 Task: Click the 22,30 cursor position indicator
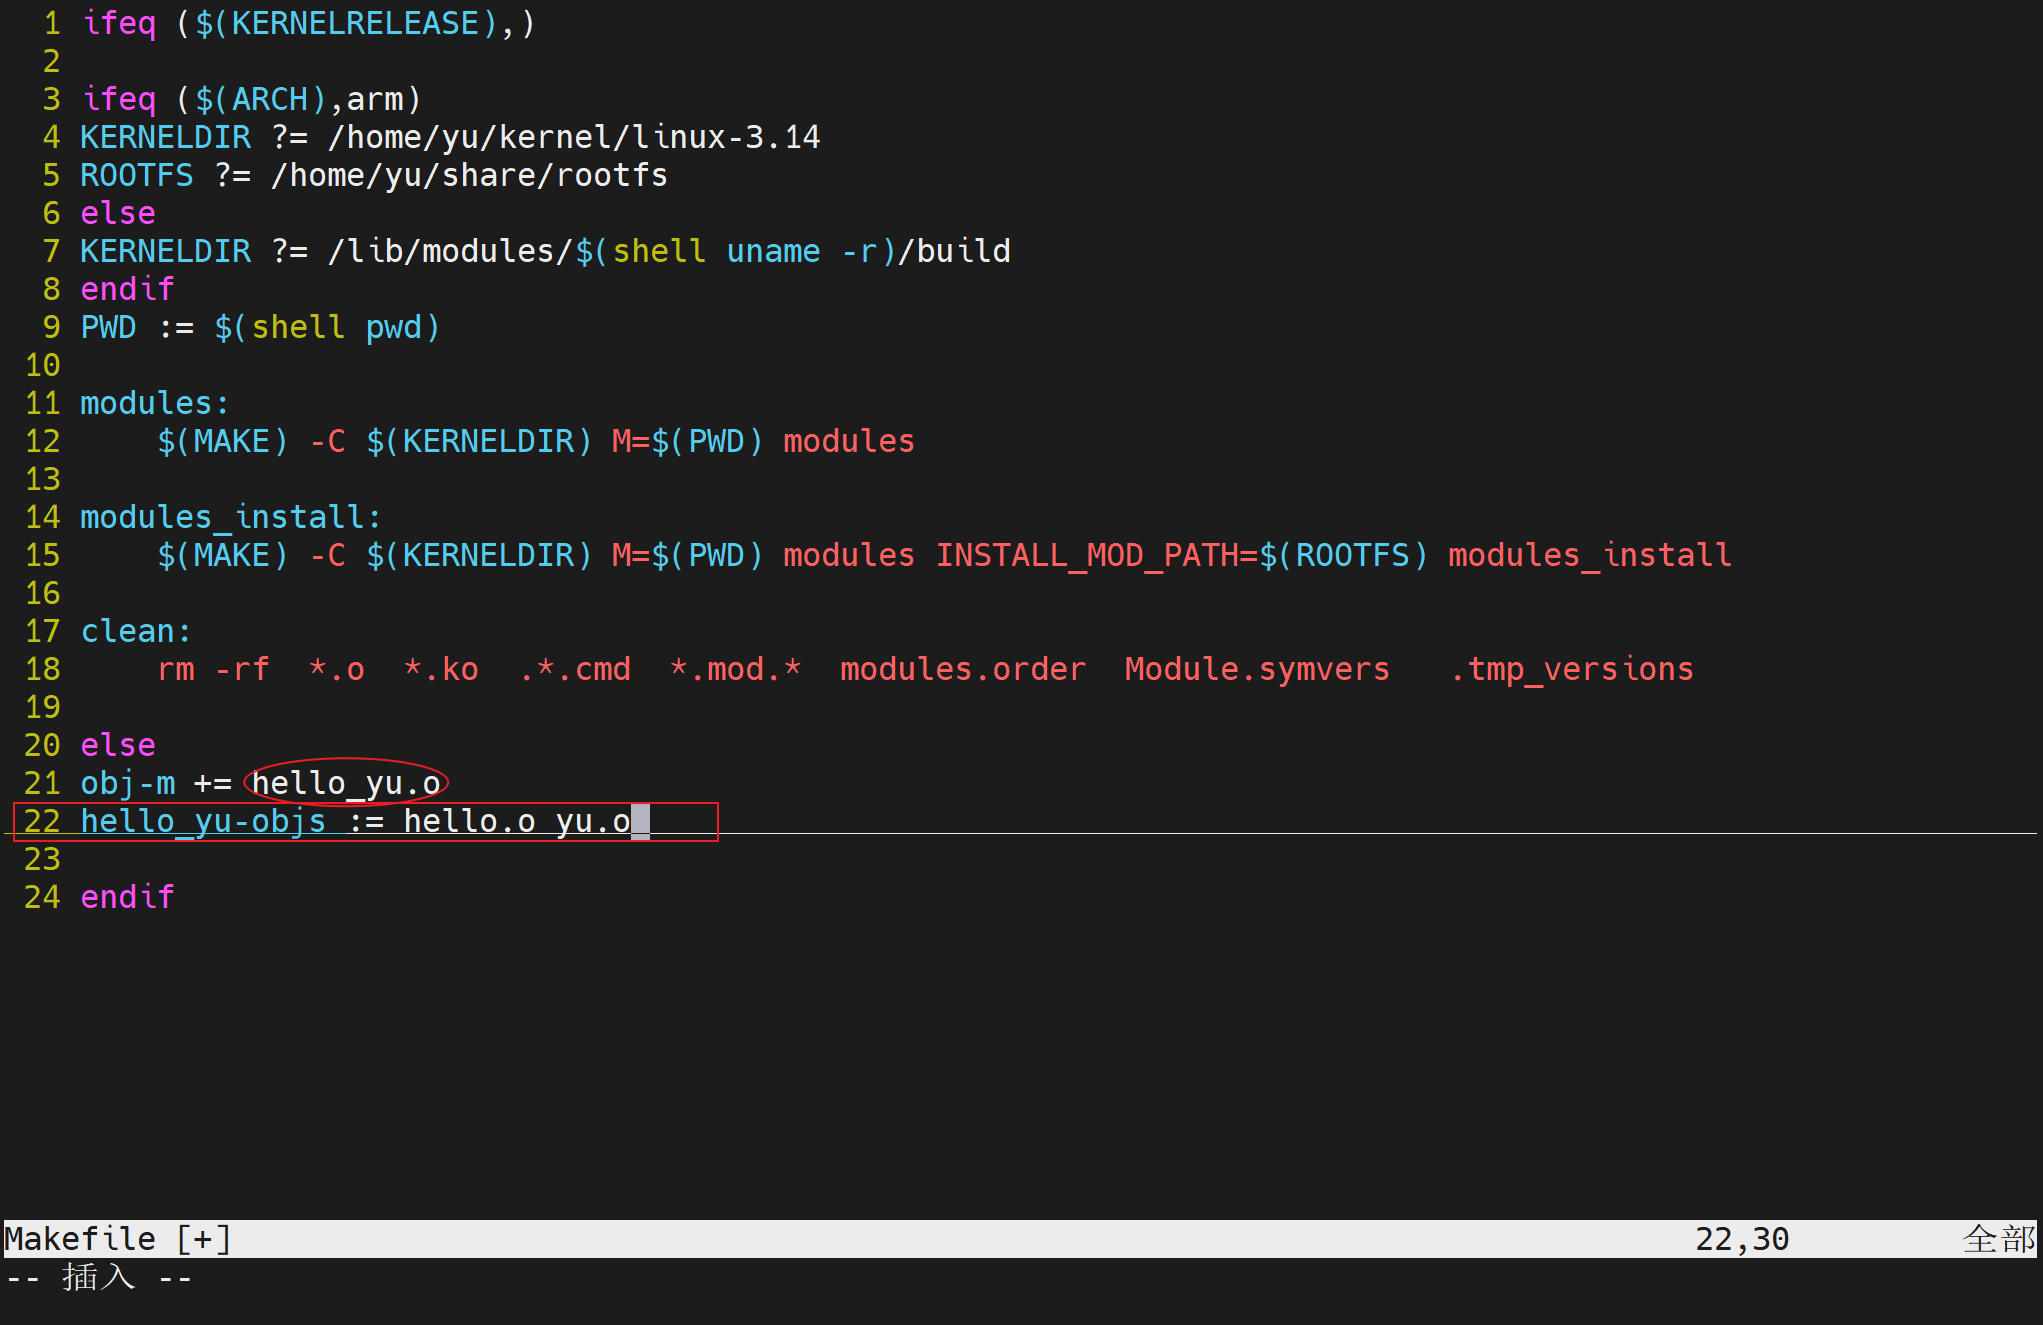tap(1741, 1239)
